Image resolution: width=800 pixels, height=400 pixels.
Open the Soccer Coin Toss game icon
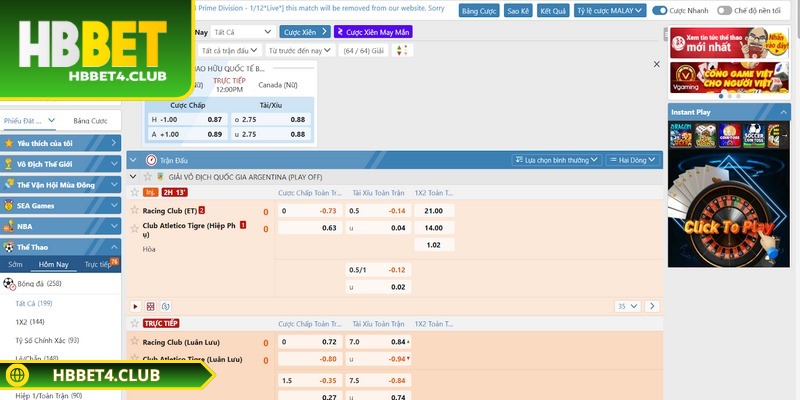click(754, 136)
